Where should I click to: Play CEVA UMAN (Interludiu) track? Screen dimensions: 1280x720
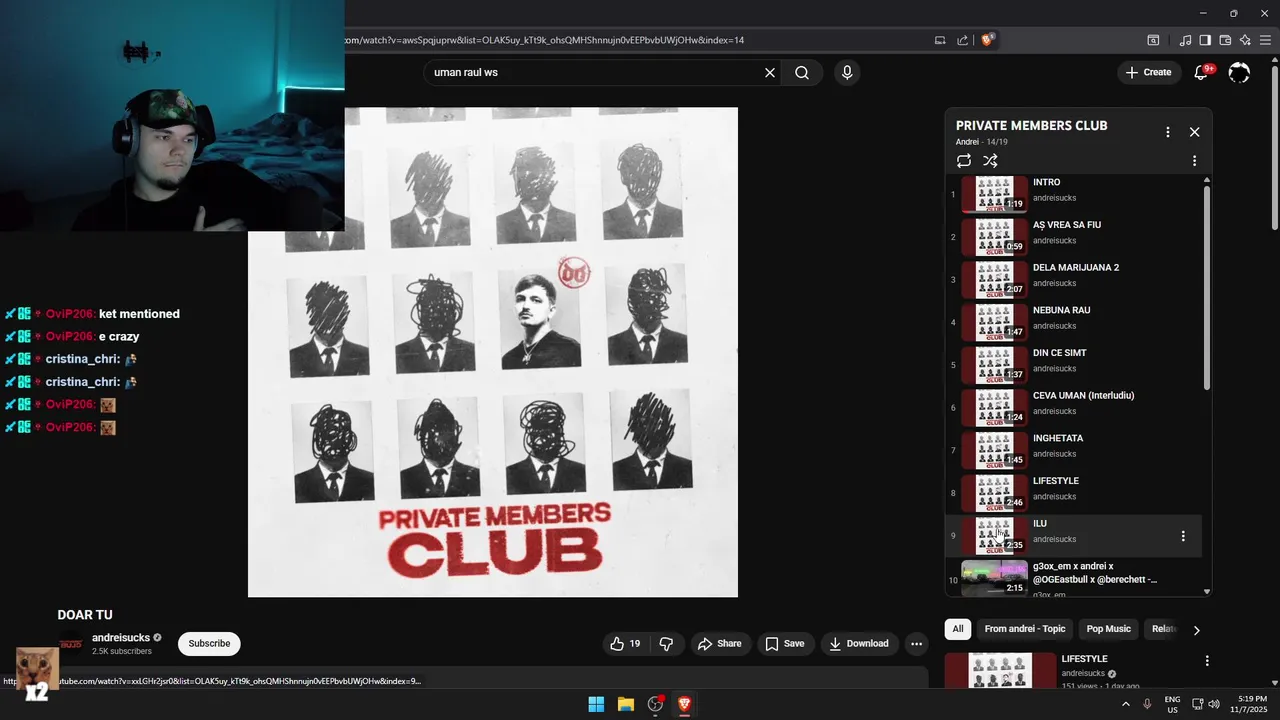1074,407
